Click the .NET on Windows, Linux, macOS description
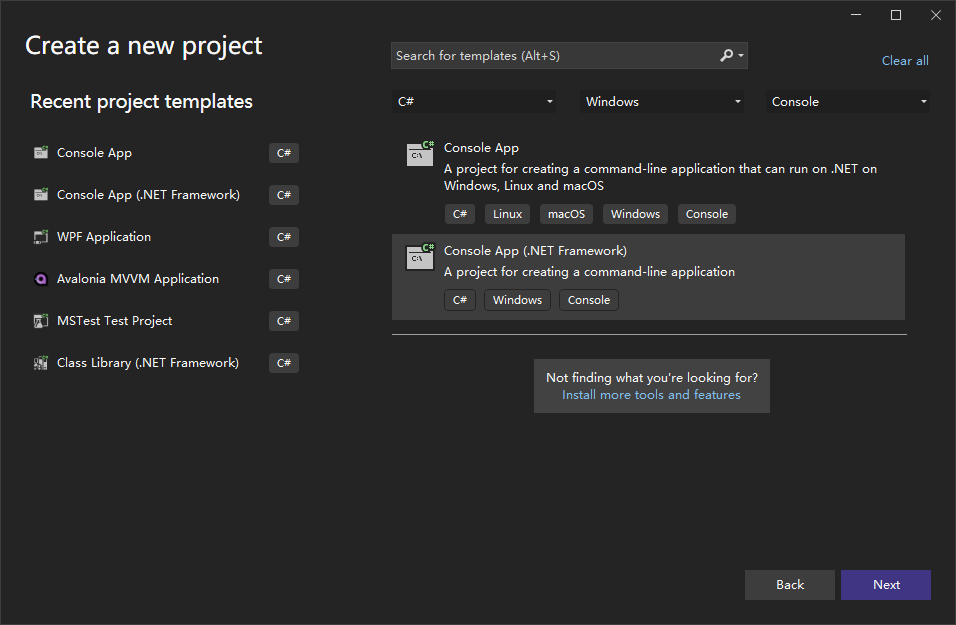 coord(660,177)
